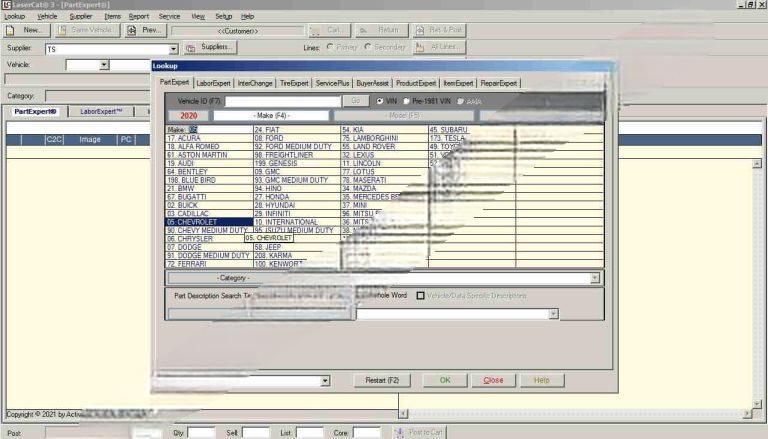Click the Cart button in the toolbar

coord(329,30)
